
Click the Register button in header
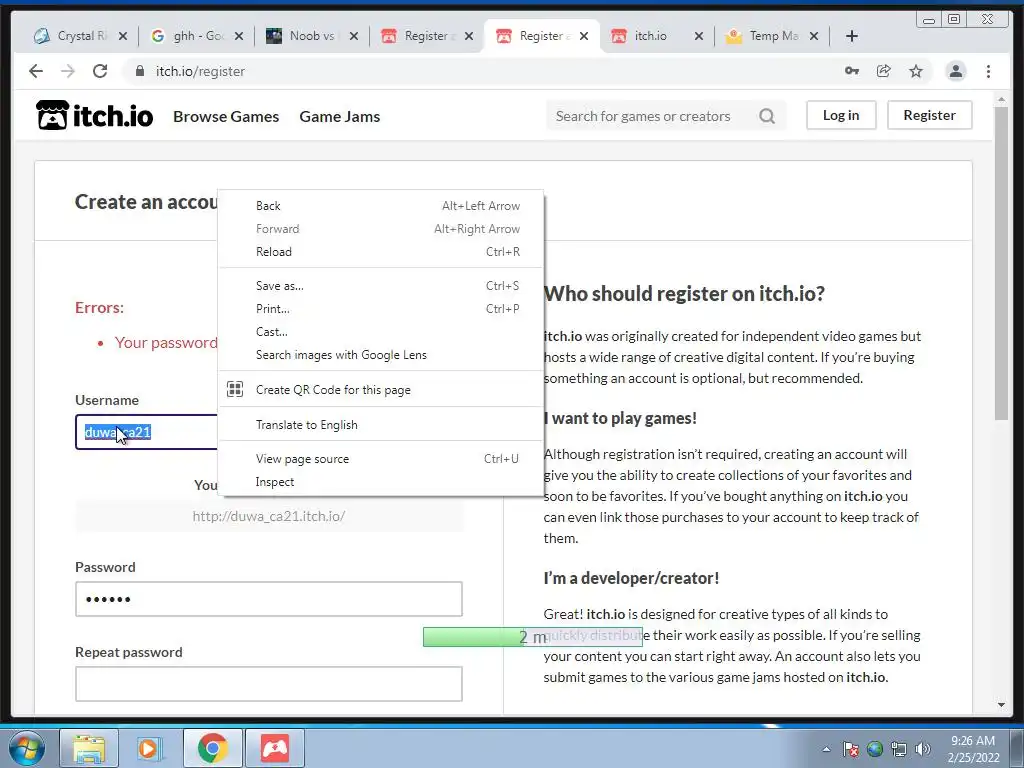pyautogui.click(x=929, y=115)
